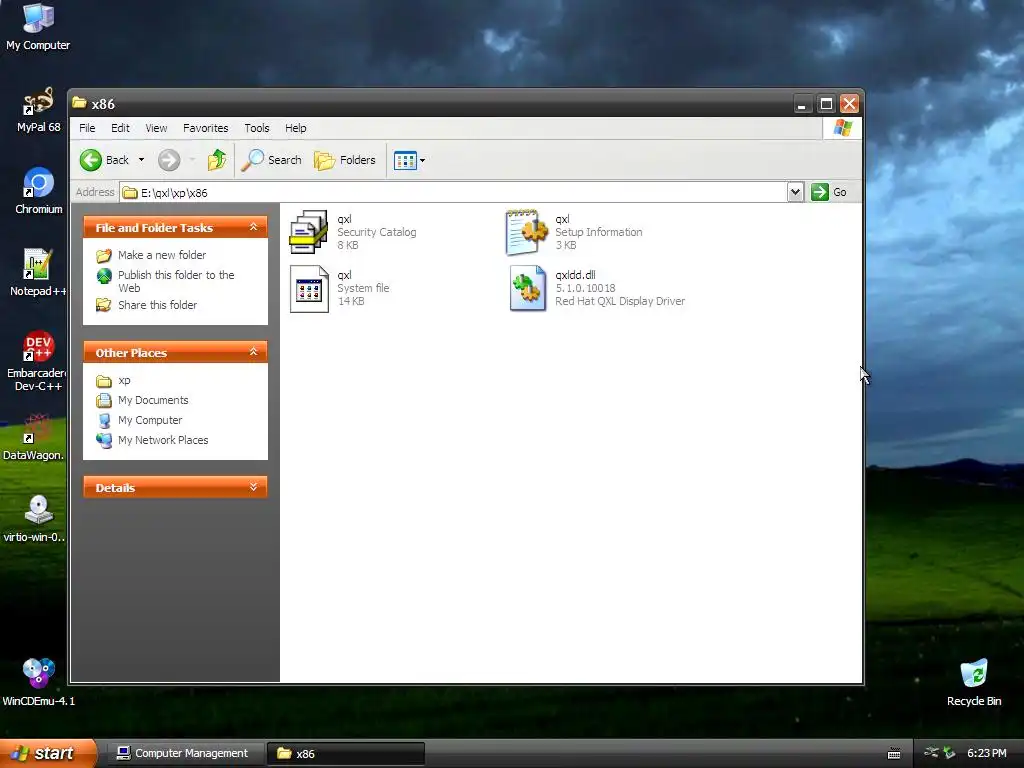Expand the Details panel
This screenshot has height=768, width=1024.
253,487
